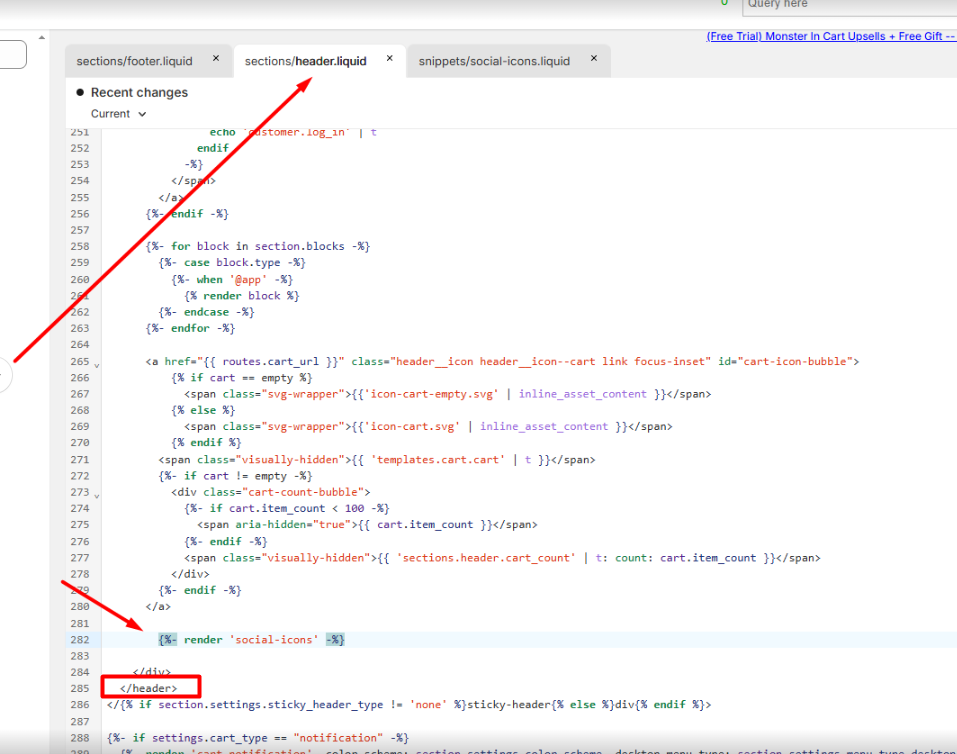Click the settings.cart_type notification line 288
Viewport: 957px width, 754px height.
click(258, 738)
